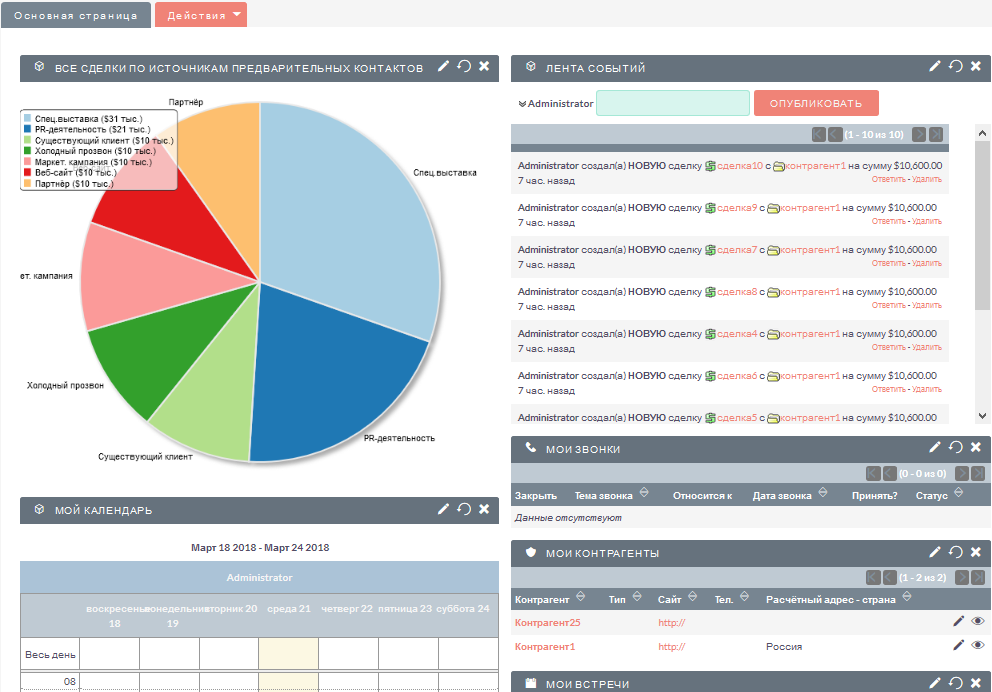This screenshot has height=692, width=992.
Task: Edit the pie chart dashlet with pencil icon
Action: point(443,66)
